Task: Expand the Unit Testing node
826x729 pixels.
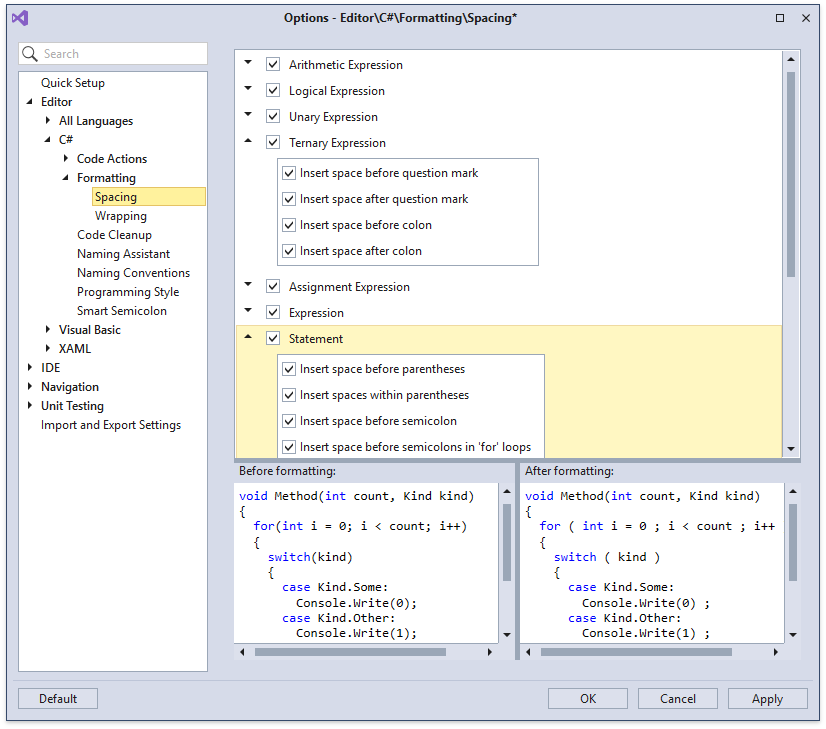Action: (x=31, y=405)
